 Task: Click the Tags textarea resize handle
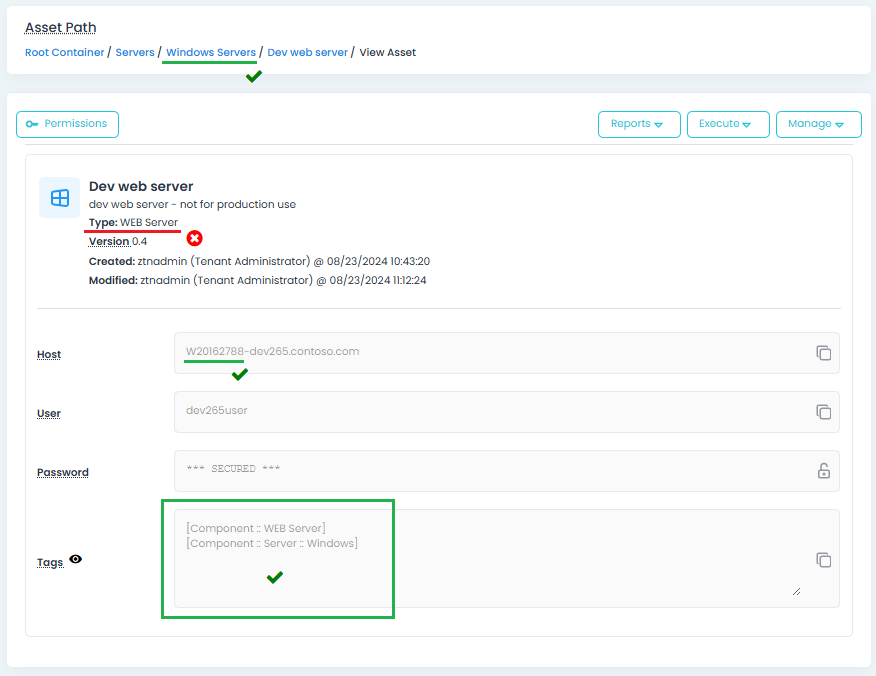796,591
